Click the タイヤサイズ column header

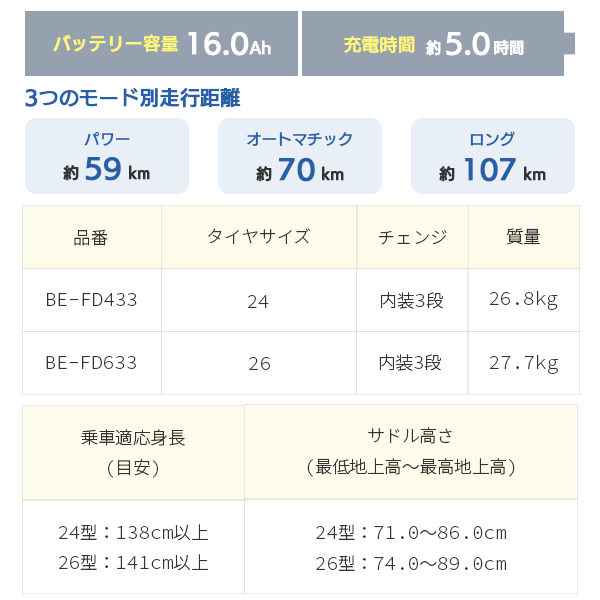(x=259, y=237)
